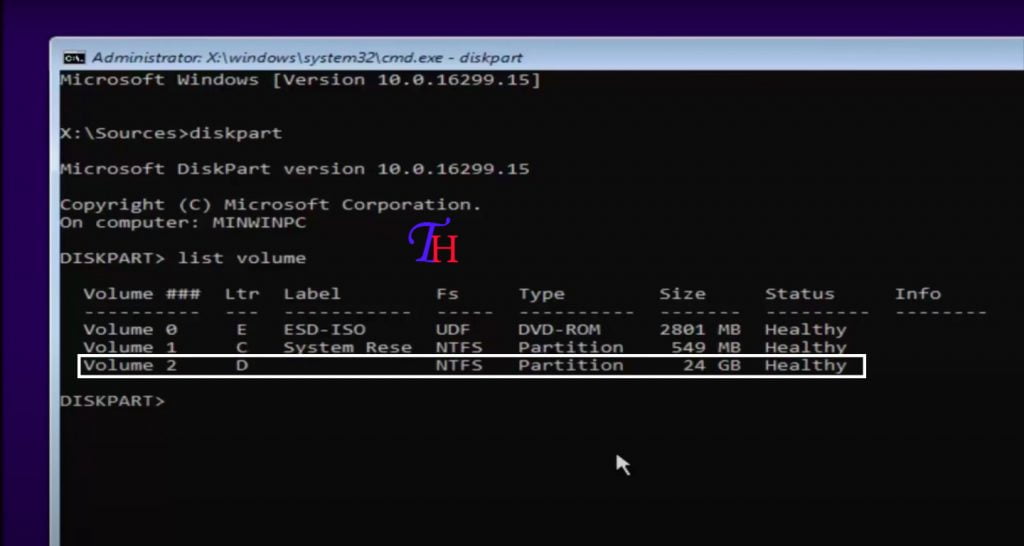Click the 'DISKPART> list volume' command line

(183, 258)
